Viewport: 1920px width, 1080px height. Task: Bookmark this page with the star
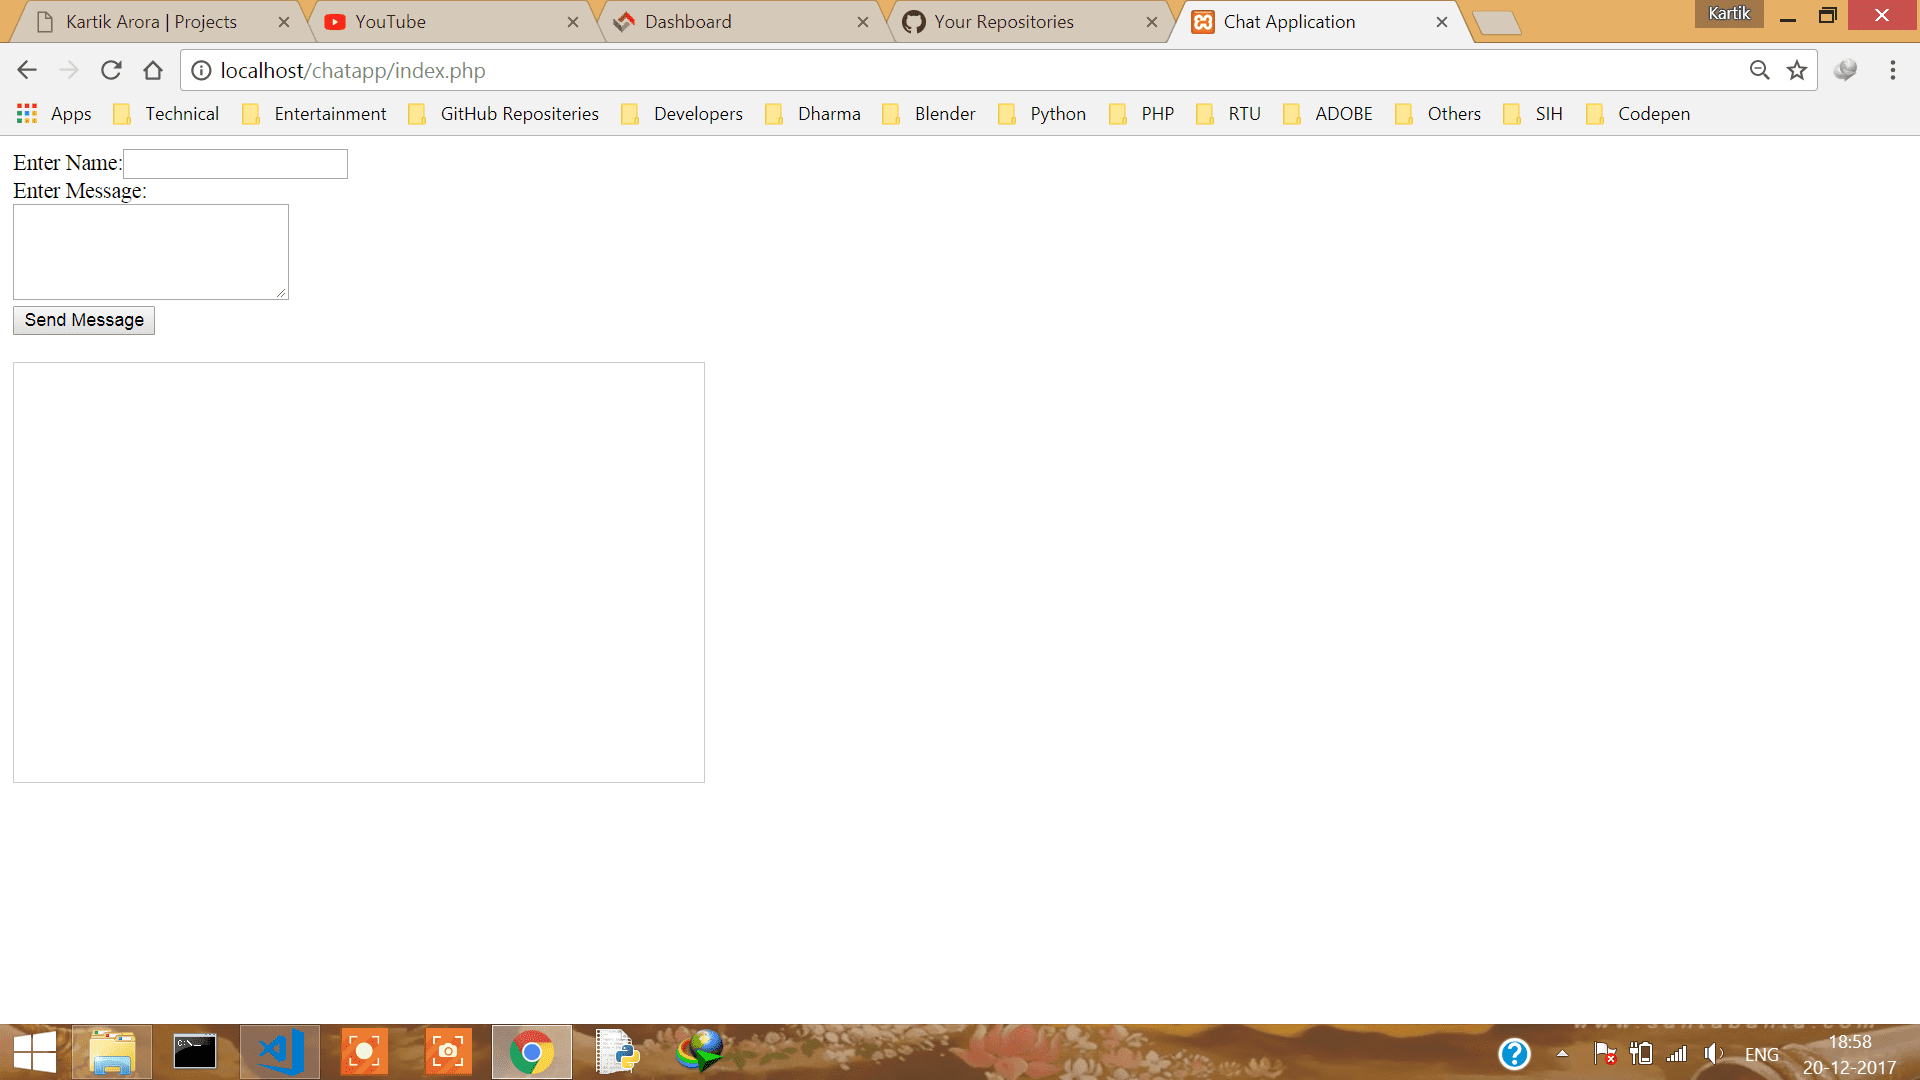(1797, 70)
